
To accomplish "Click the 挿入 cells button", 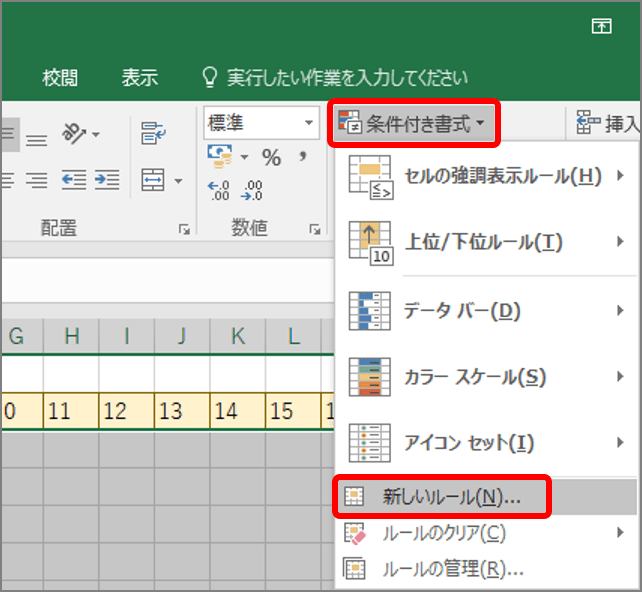I will pyautogui.click(x=608, y=123).
